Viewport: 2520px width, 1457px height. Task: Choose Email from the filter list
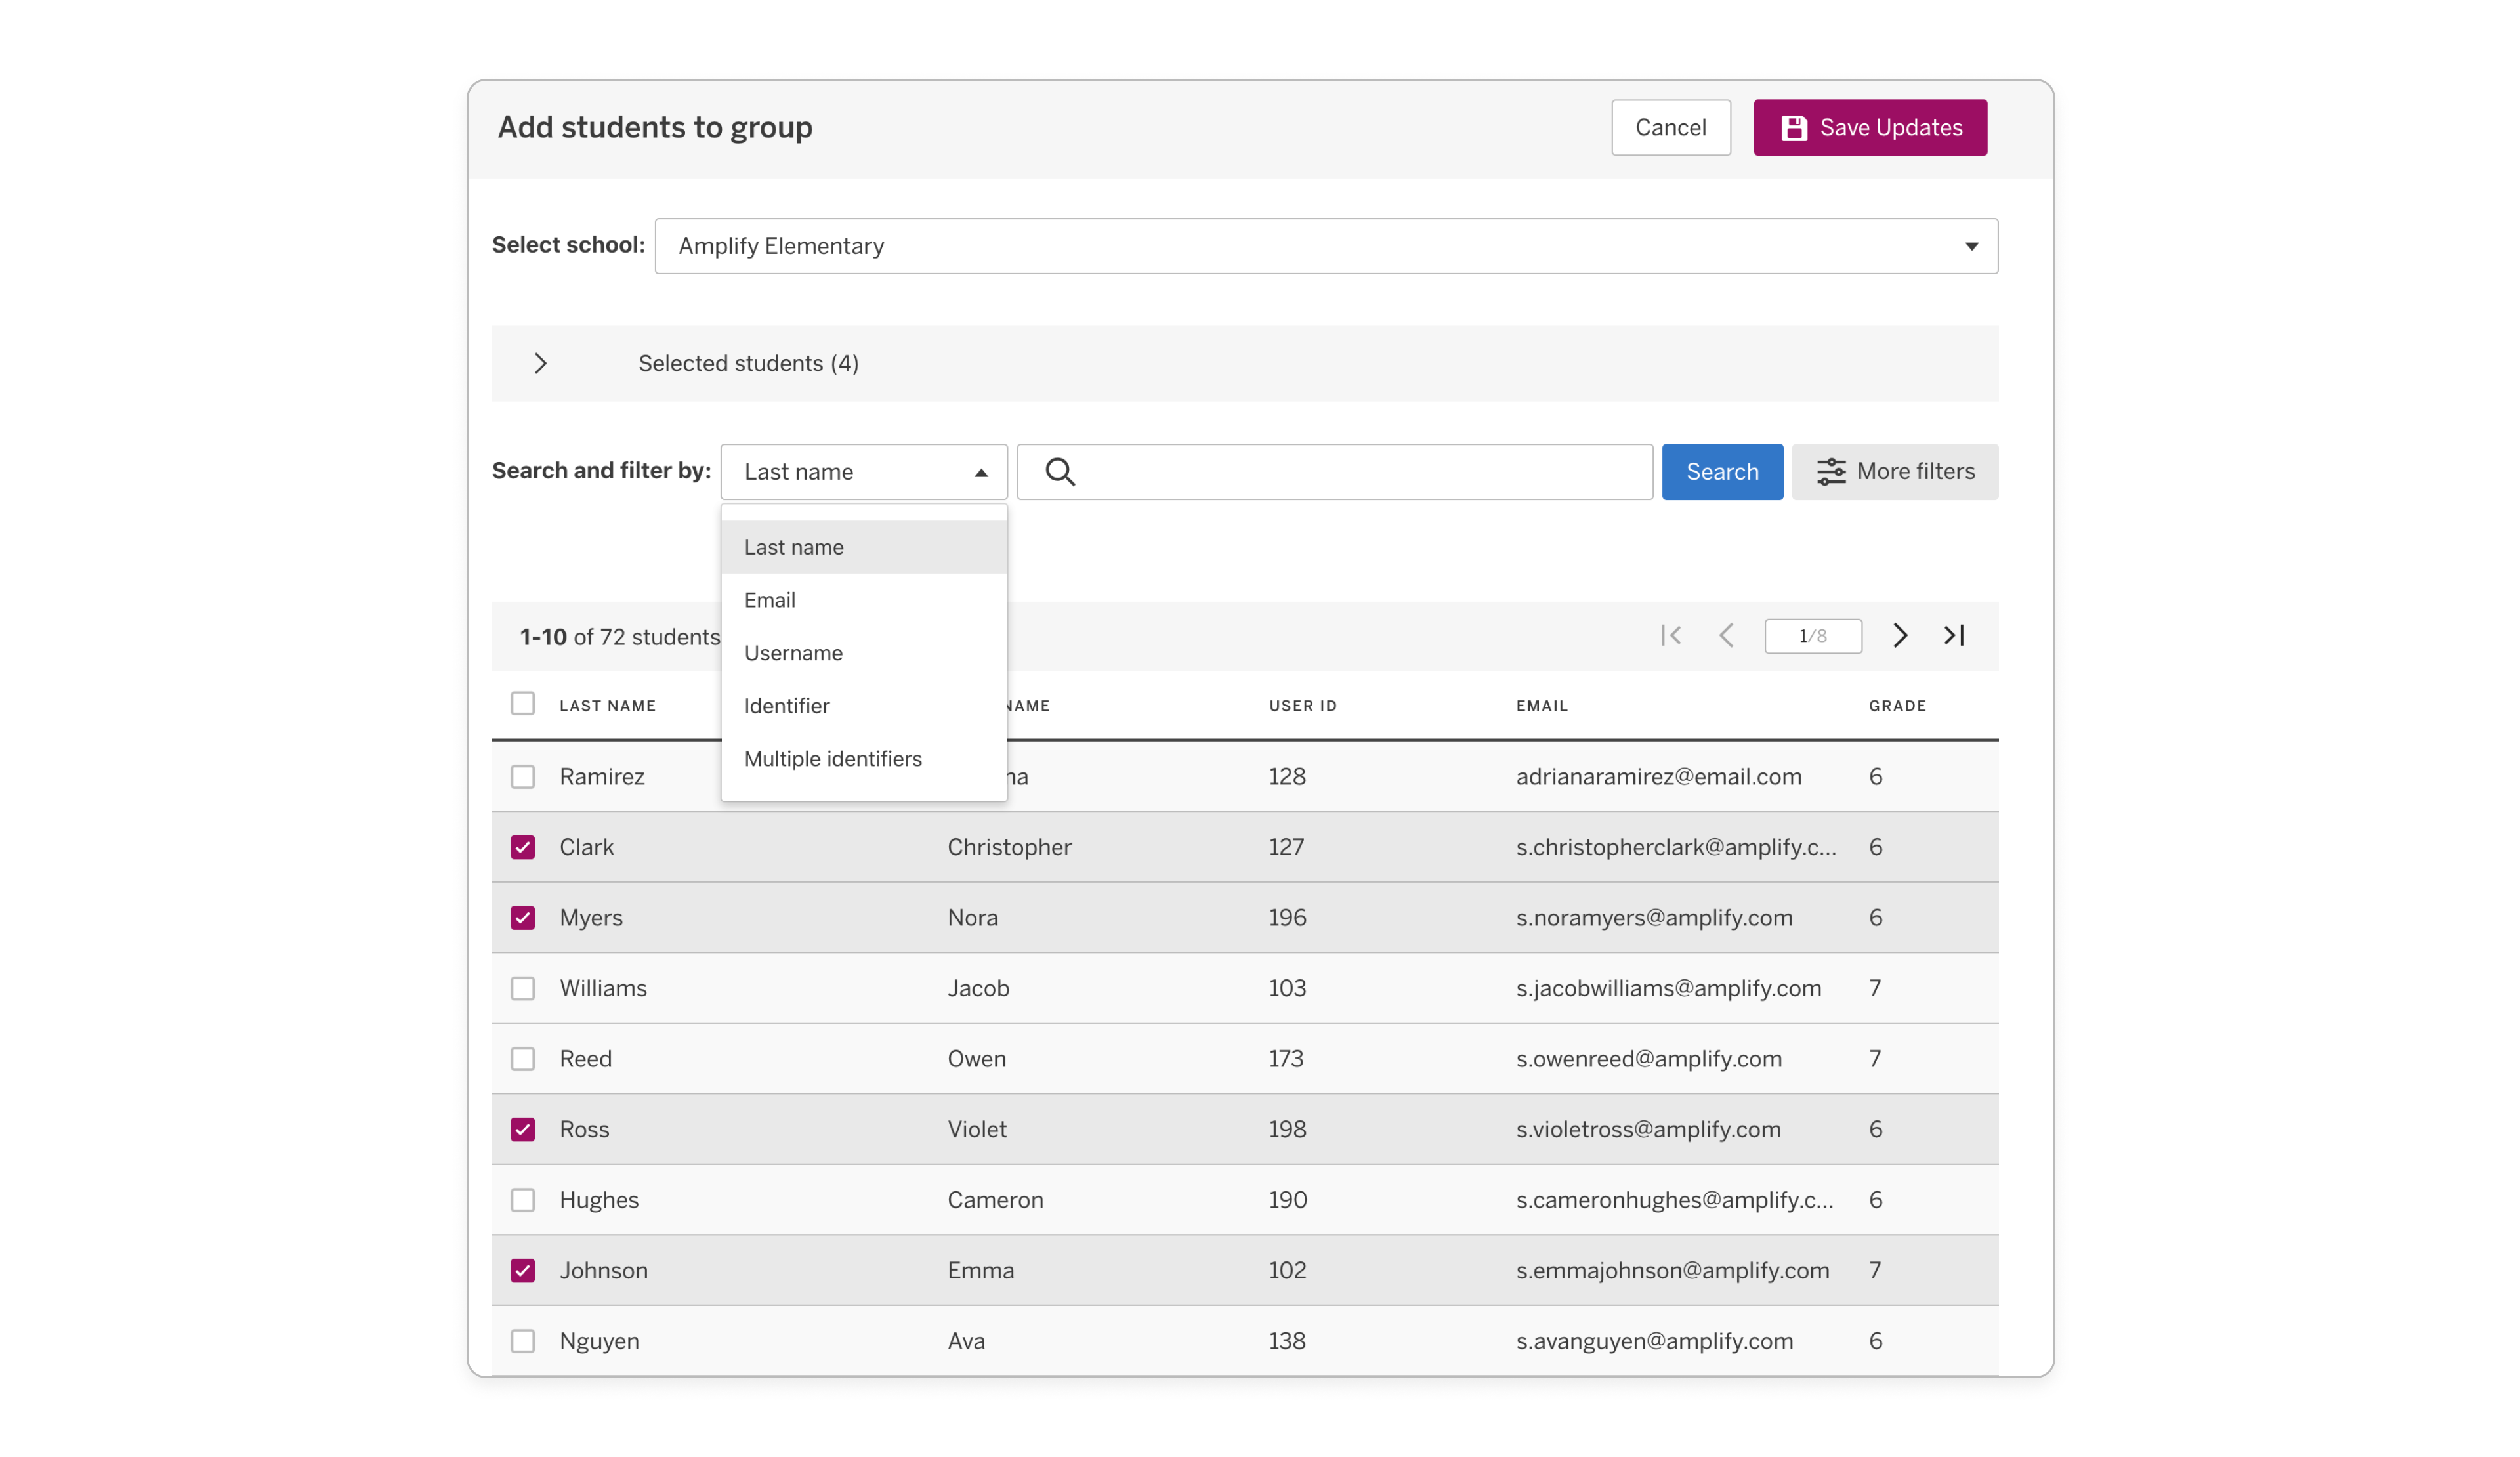(770, 600)
